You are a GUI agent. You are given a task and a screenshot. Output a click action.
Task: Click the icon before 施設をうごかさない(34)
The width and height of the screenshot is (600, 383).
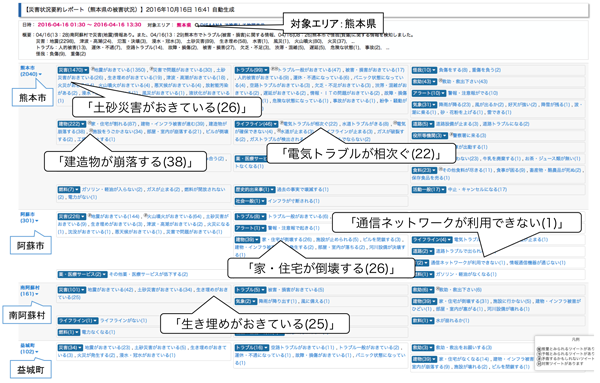(91, 131)
